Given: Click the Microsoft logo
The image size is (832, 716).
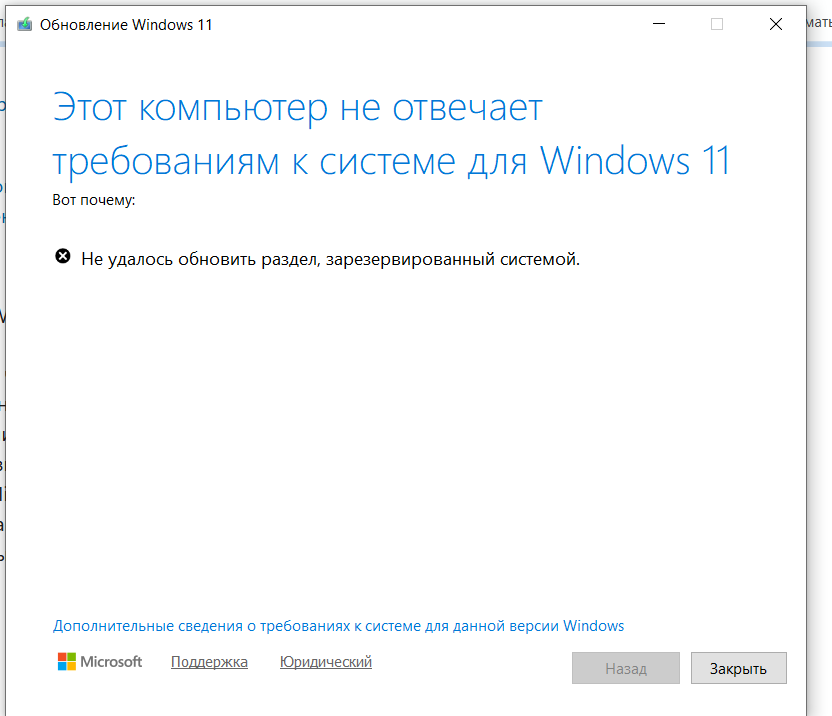Looking at the screenshot, I should point(100,661).
